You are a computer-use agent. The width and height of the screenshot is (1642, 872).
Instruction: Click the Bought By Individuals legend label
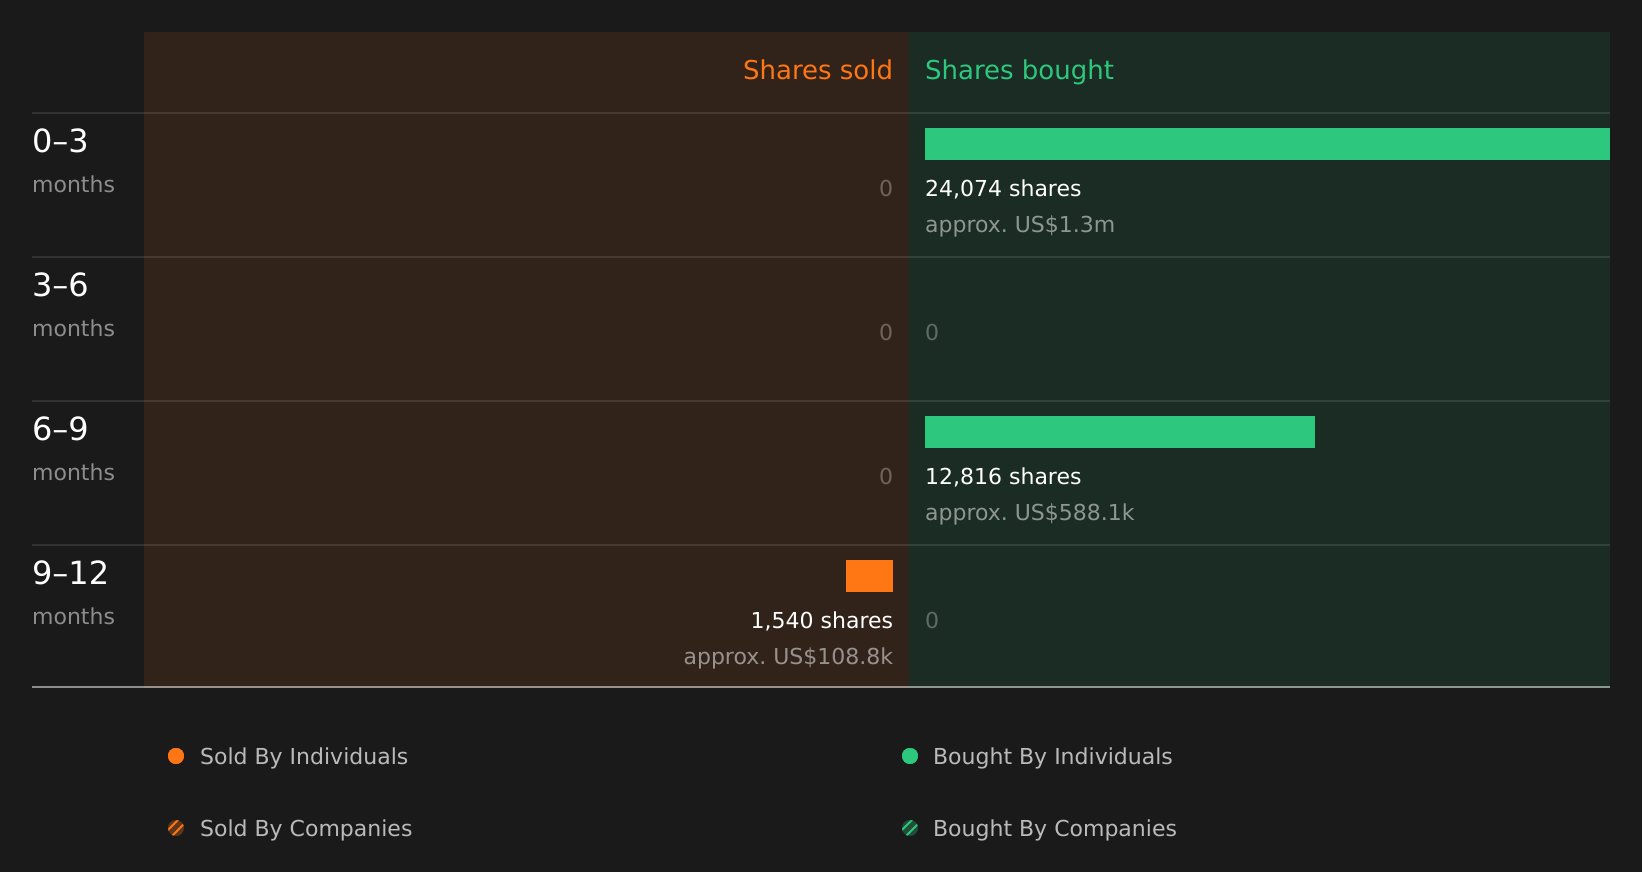(x=1053, y=757)
